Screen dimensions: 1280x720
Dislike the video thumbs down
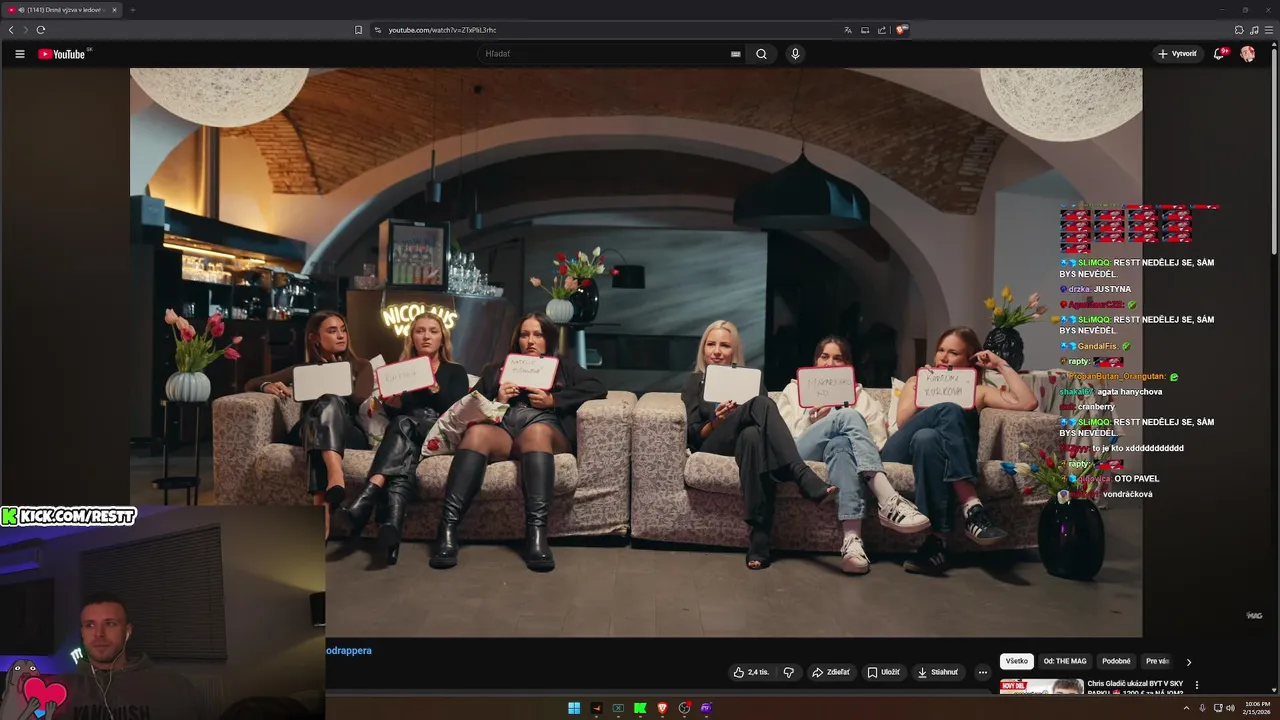coord(788,672)
